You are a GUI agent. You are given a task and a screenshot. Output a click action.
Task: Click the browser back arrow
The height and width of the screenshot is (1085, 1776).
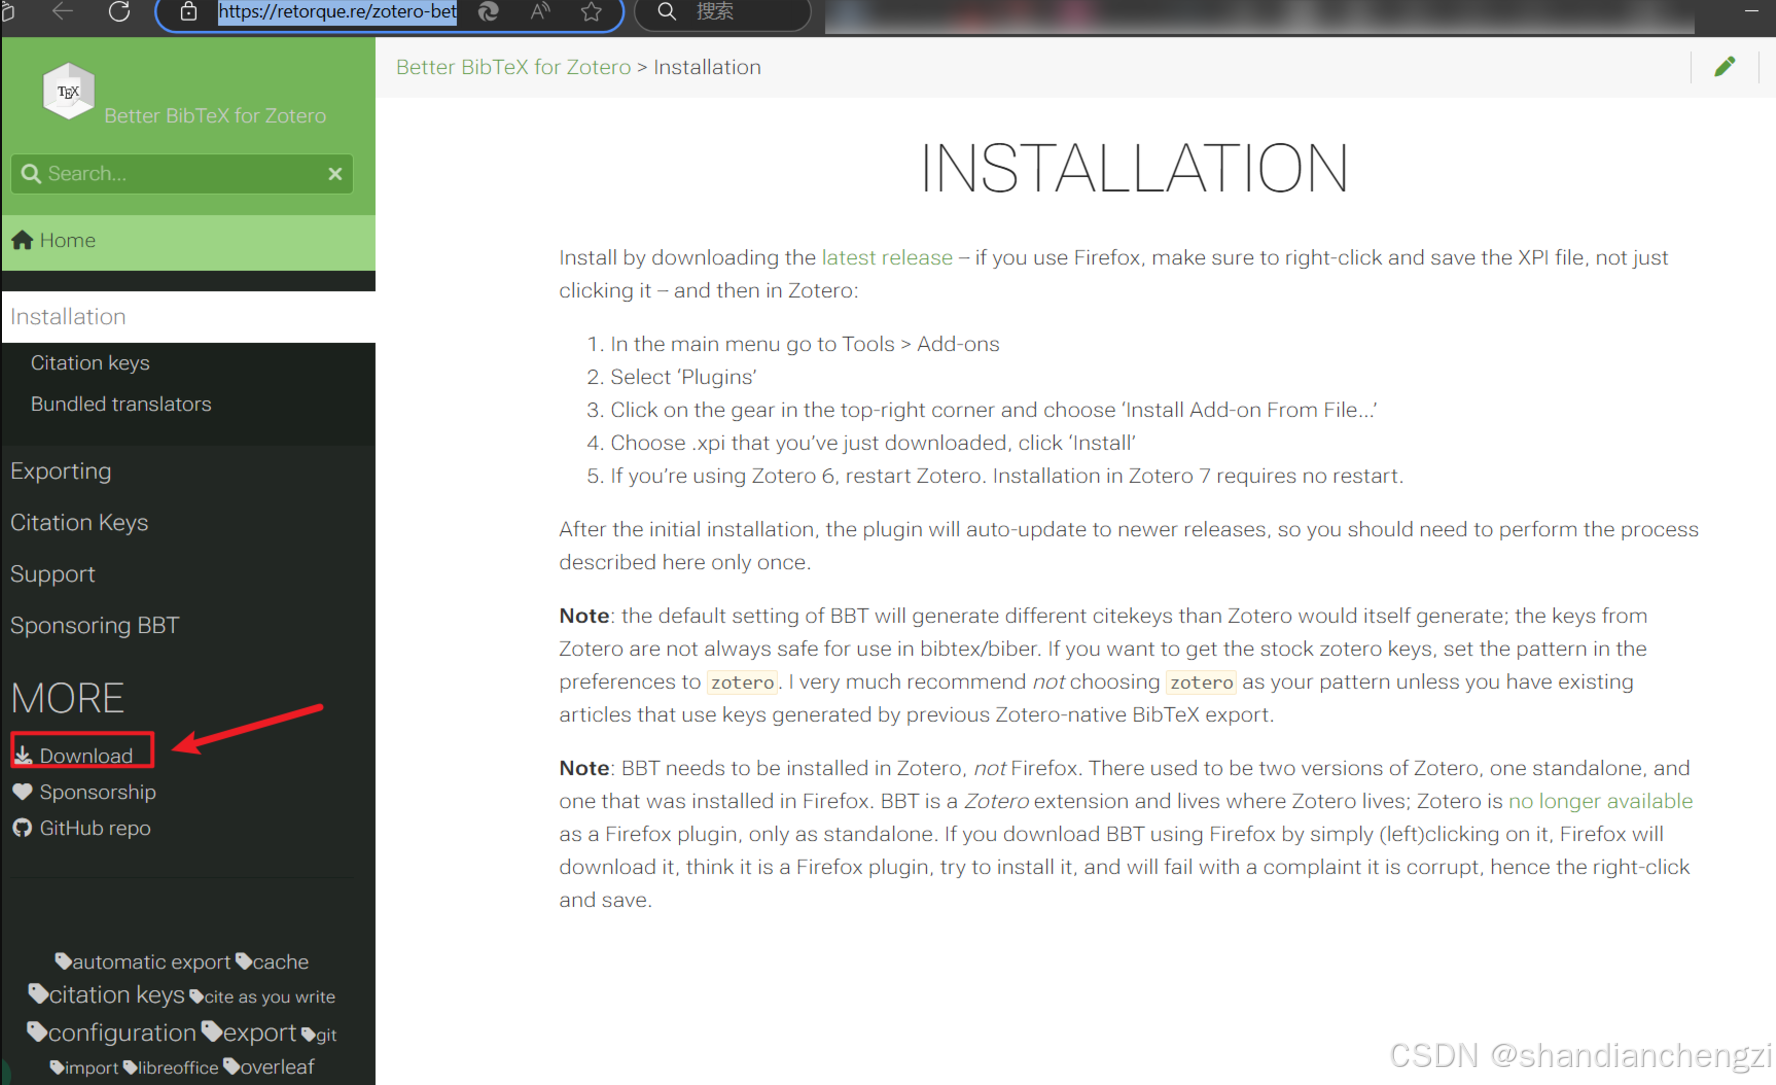(x=63, y=12)
